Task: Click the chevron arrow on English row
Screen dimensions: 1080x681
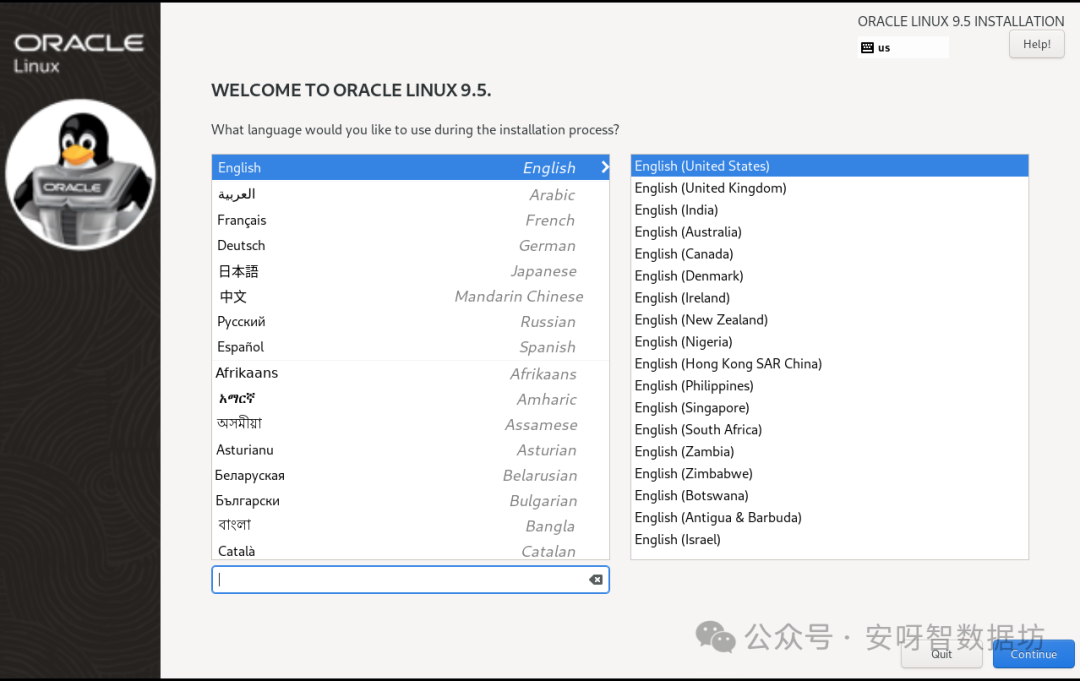Action: (605, 167)
